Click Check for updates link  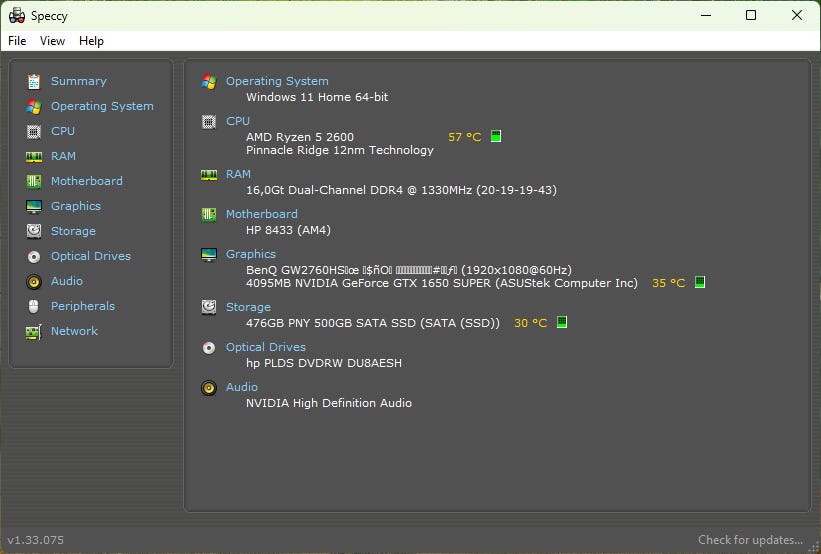click(x=750, y=540)
